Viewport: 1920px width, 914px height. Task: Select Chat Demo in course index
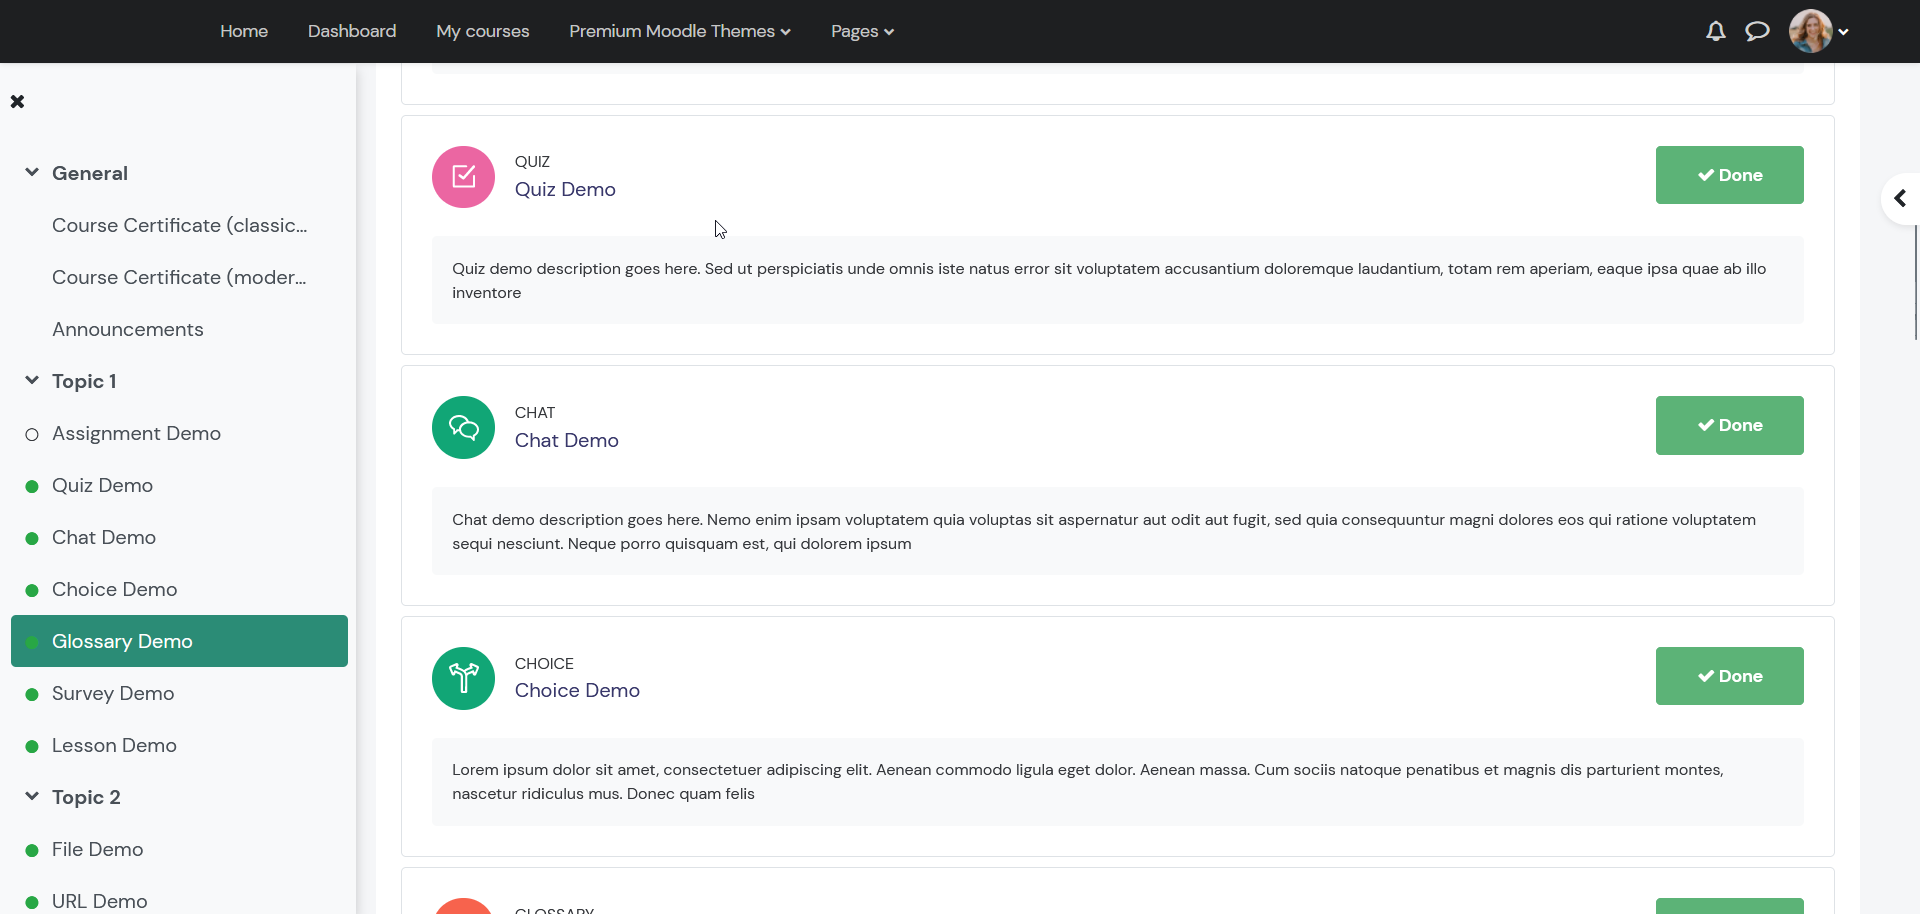(x=104, y=538)
